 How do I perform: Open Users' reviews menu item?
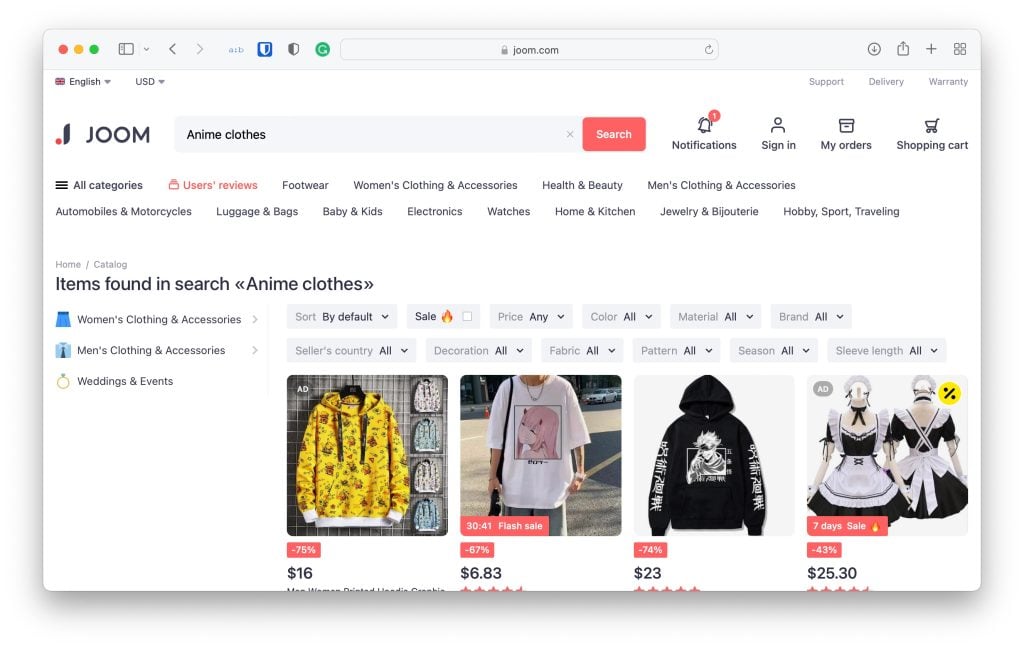point(213,186)
